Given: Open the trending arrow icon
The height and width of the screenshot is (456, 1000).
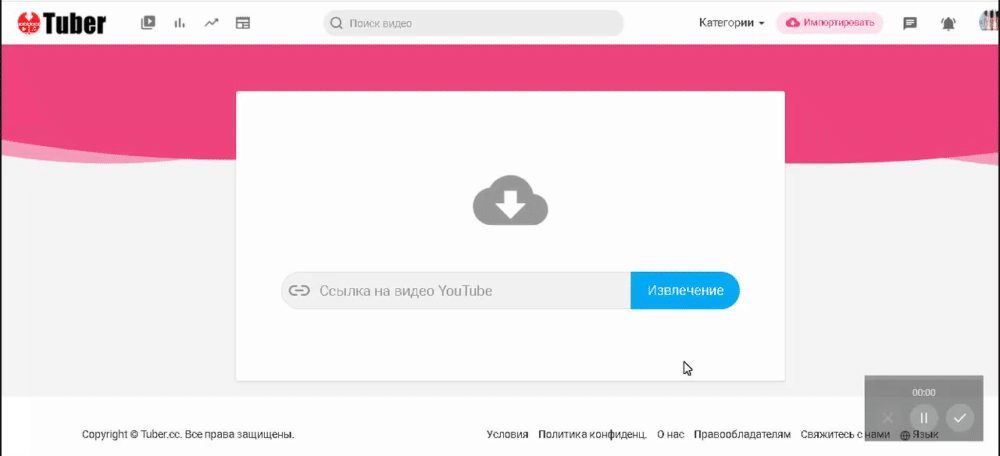Looking at the screenshot, I should [211, 23].
